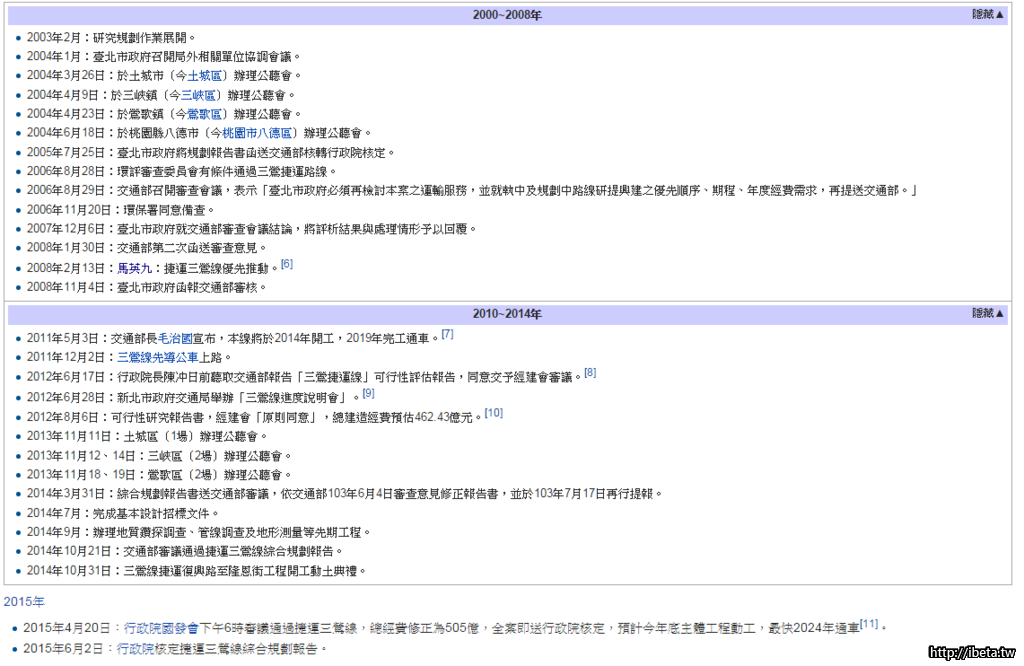Open 行政院 link in 2015年6月2日 entry

point(136,648)
